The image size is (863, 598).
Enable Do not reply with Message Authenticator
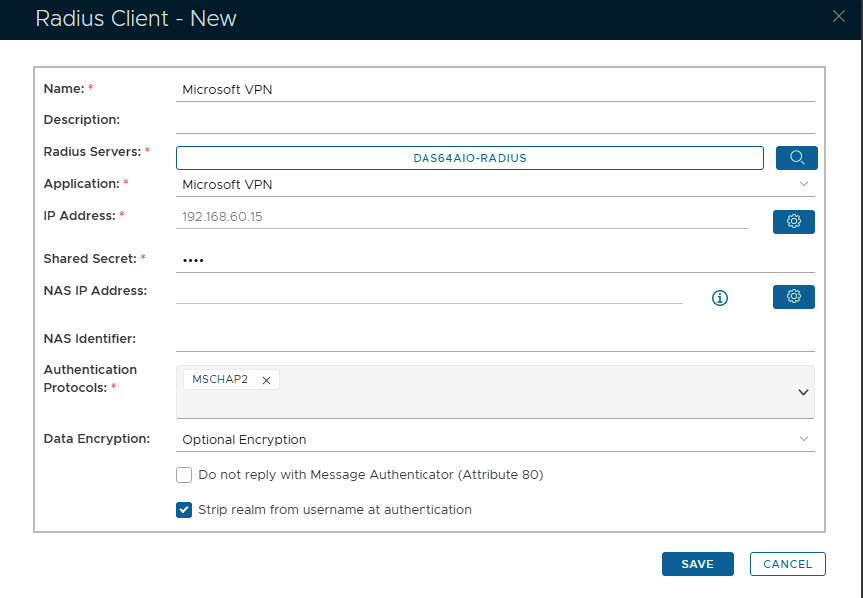[184, 475]
